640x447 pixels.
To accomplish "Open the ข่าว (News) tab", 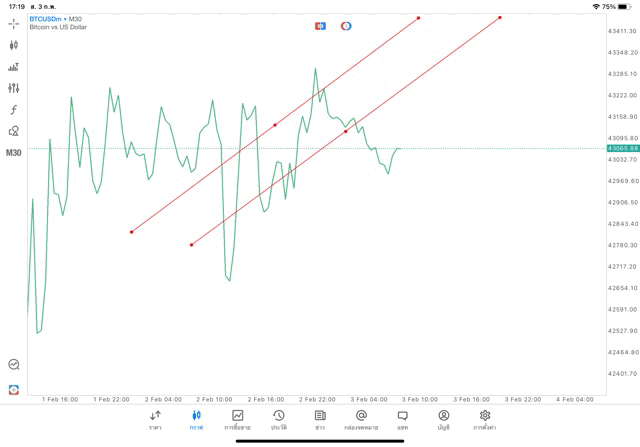I will coord(320,419).
